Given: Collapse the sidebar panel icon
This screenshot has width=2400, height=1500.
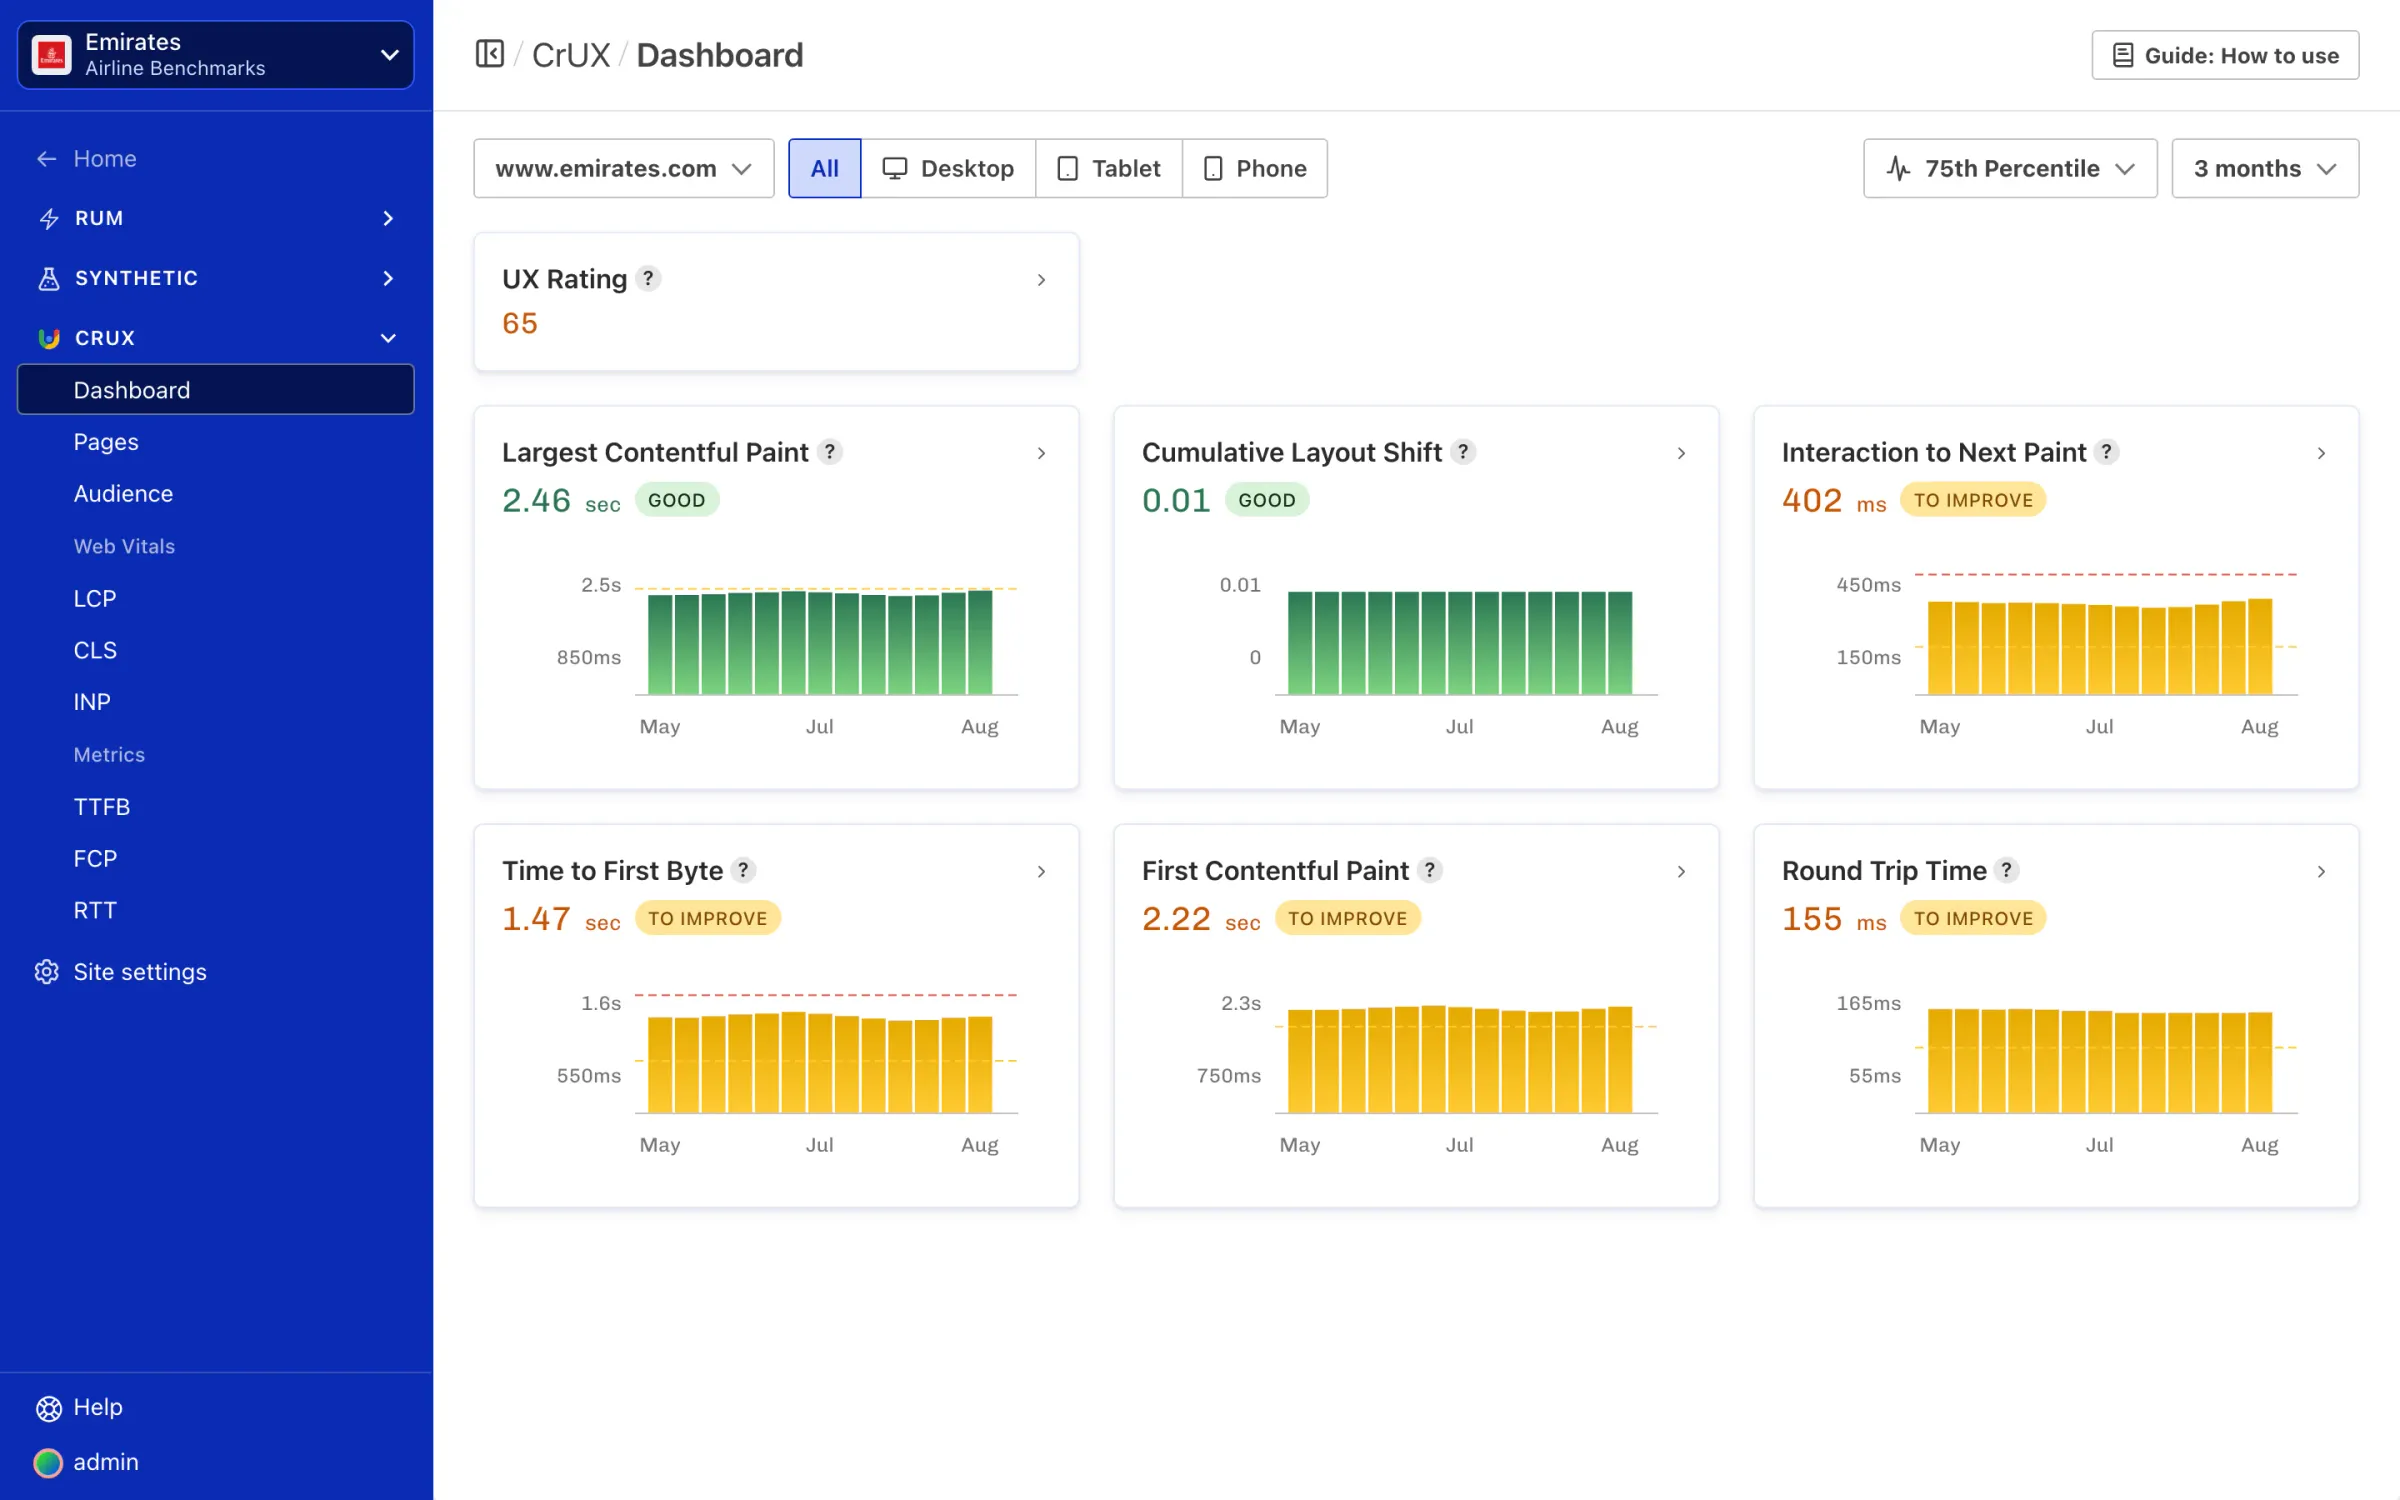Looking at the screenshot, I should point(489,54).
